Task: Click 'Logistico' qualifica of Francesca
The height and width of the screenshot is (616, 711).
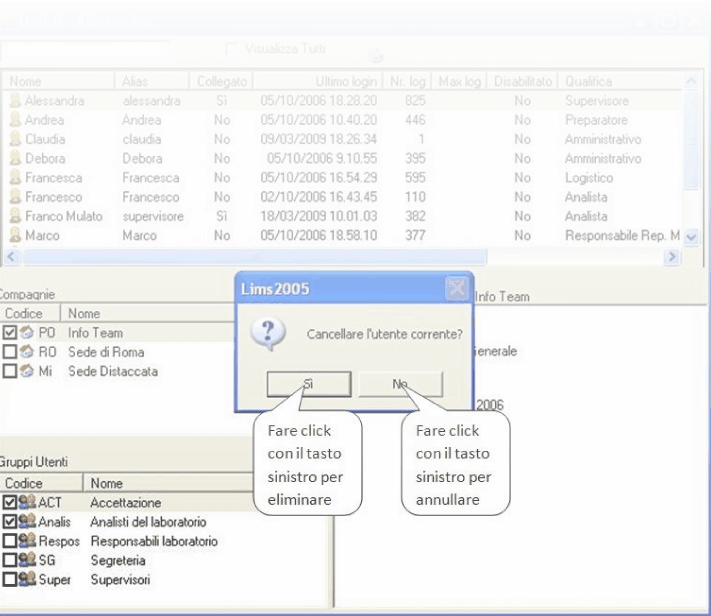Action: tap(589, 178)
